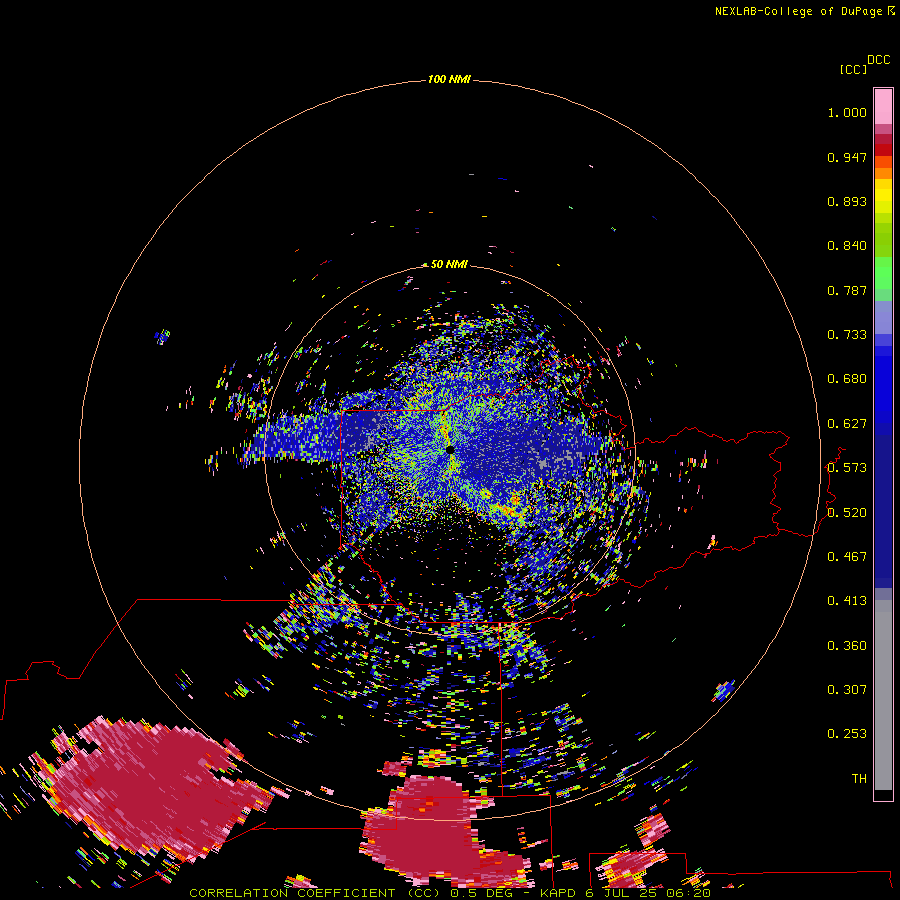900x900 pixels.
Task: Select the 0.733 scale value
Action: click(847, 335)
